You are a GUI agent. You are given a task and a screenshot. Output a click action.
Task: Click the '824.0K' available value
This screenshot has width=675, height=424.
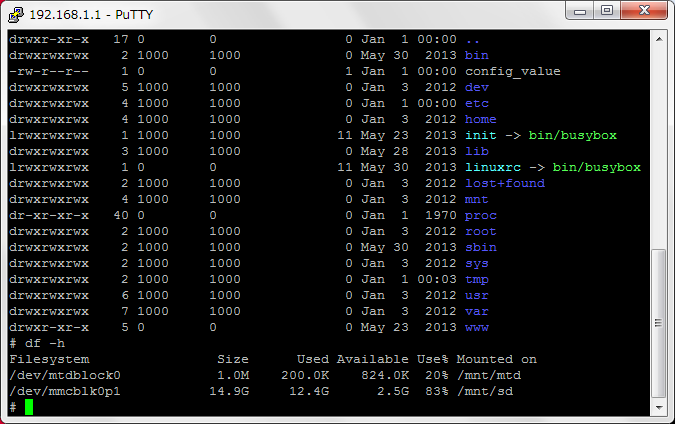385,375
